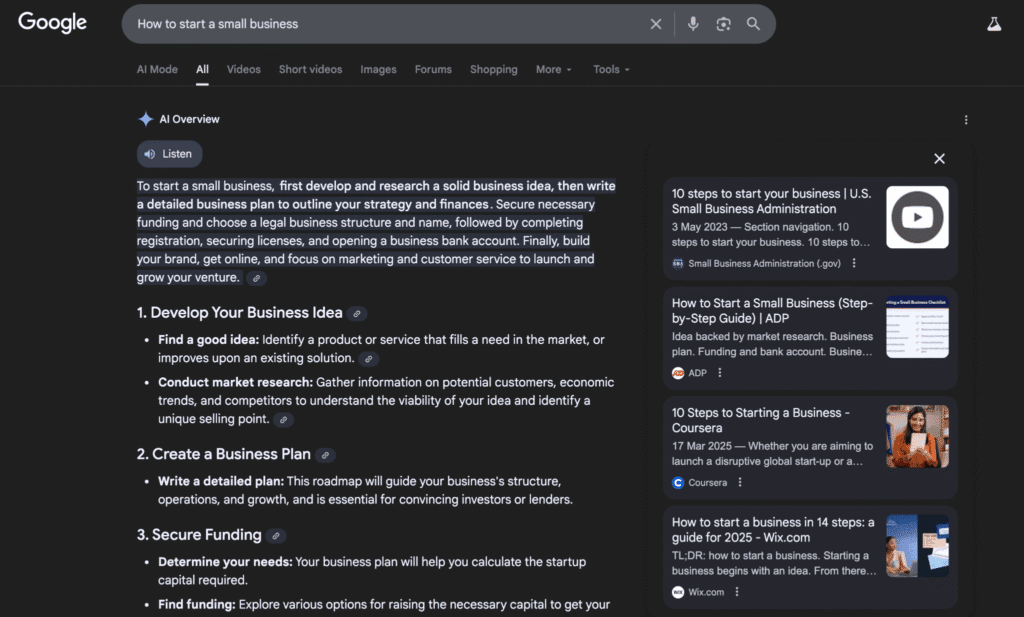Open Wix.com 14 steps guide link
1024x617 pixels.
[772, 529]
